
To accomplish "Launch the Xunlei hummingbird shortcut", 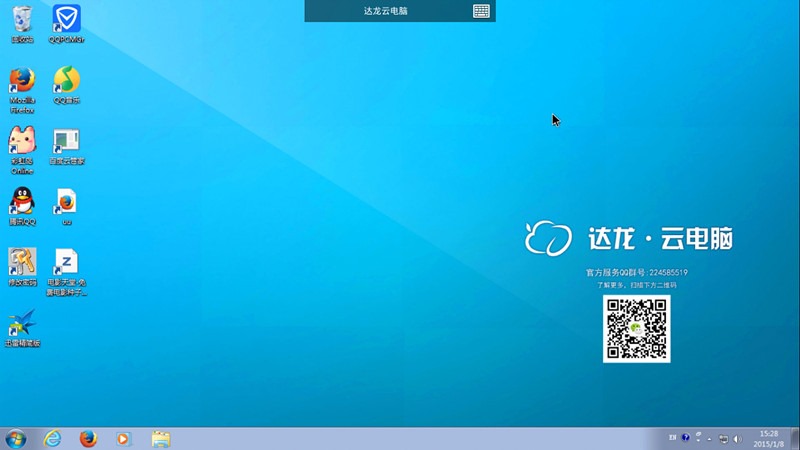I will [22, 328].
